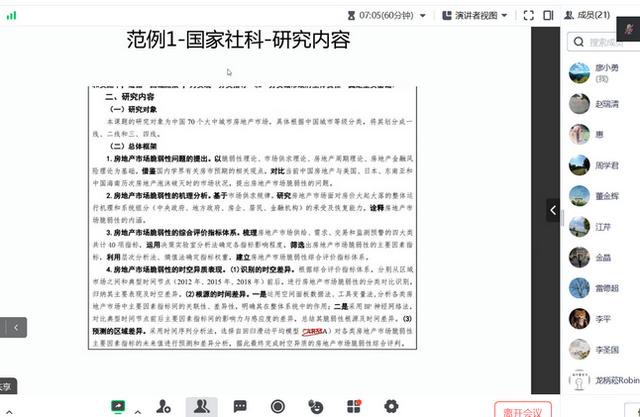Screen dimensions: 640x417
Task: Toggle the members list icon in toolbar
Action: (x=203, y=406)
